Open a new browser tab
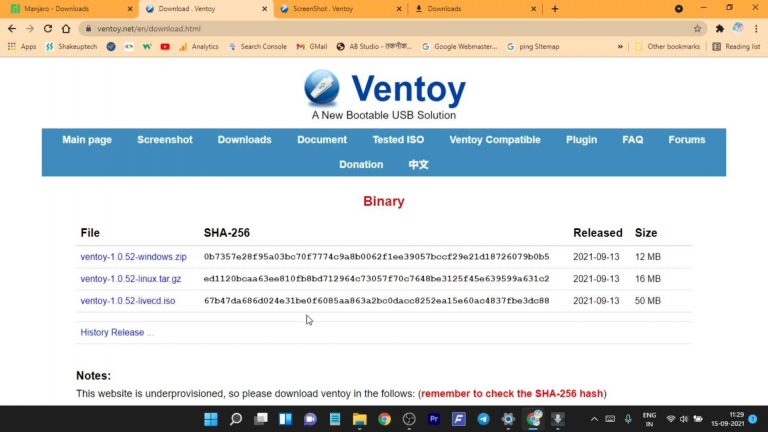Viewport: 768px width, 432px height. [555, 9]
